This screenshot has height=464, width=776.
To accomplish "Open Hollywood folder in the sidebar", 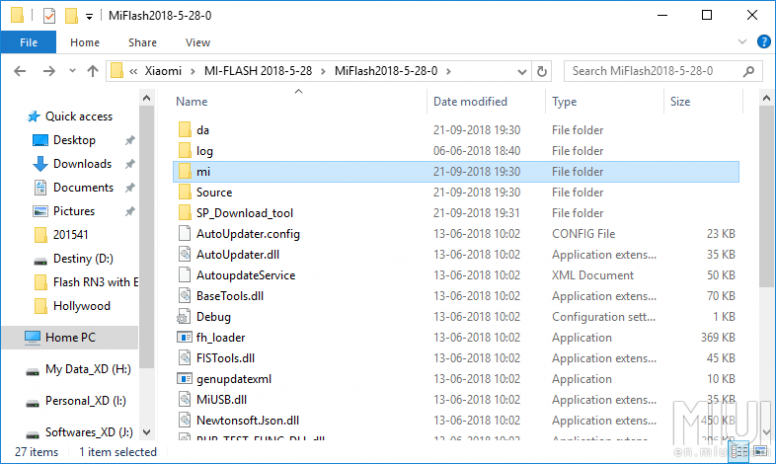I will tap(82, 306).
